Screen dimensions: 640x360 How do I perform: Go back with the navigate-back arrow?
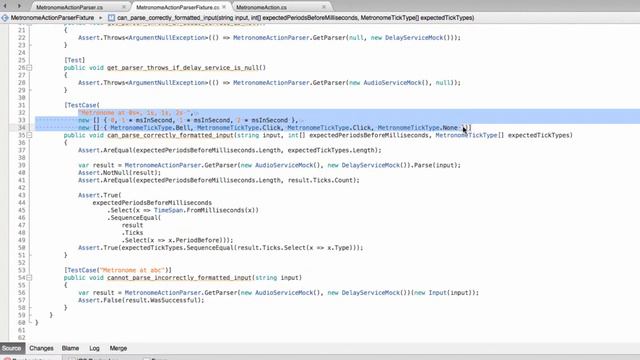[x=5, y=6]
